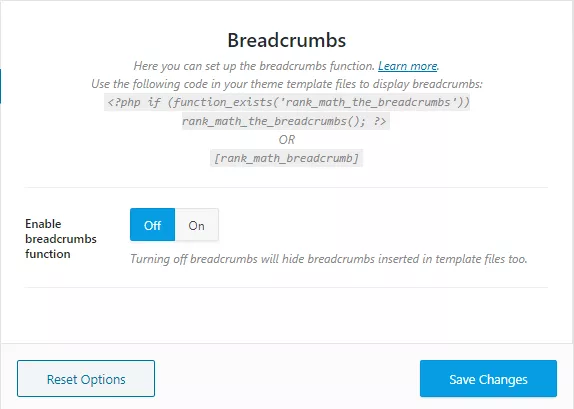Turn breadcrumbs function On
Viewport: 574px width, 409px height.
coord(197,225)
